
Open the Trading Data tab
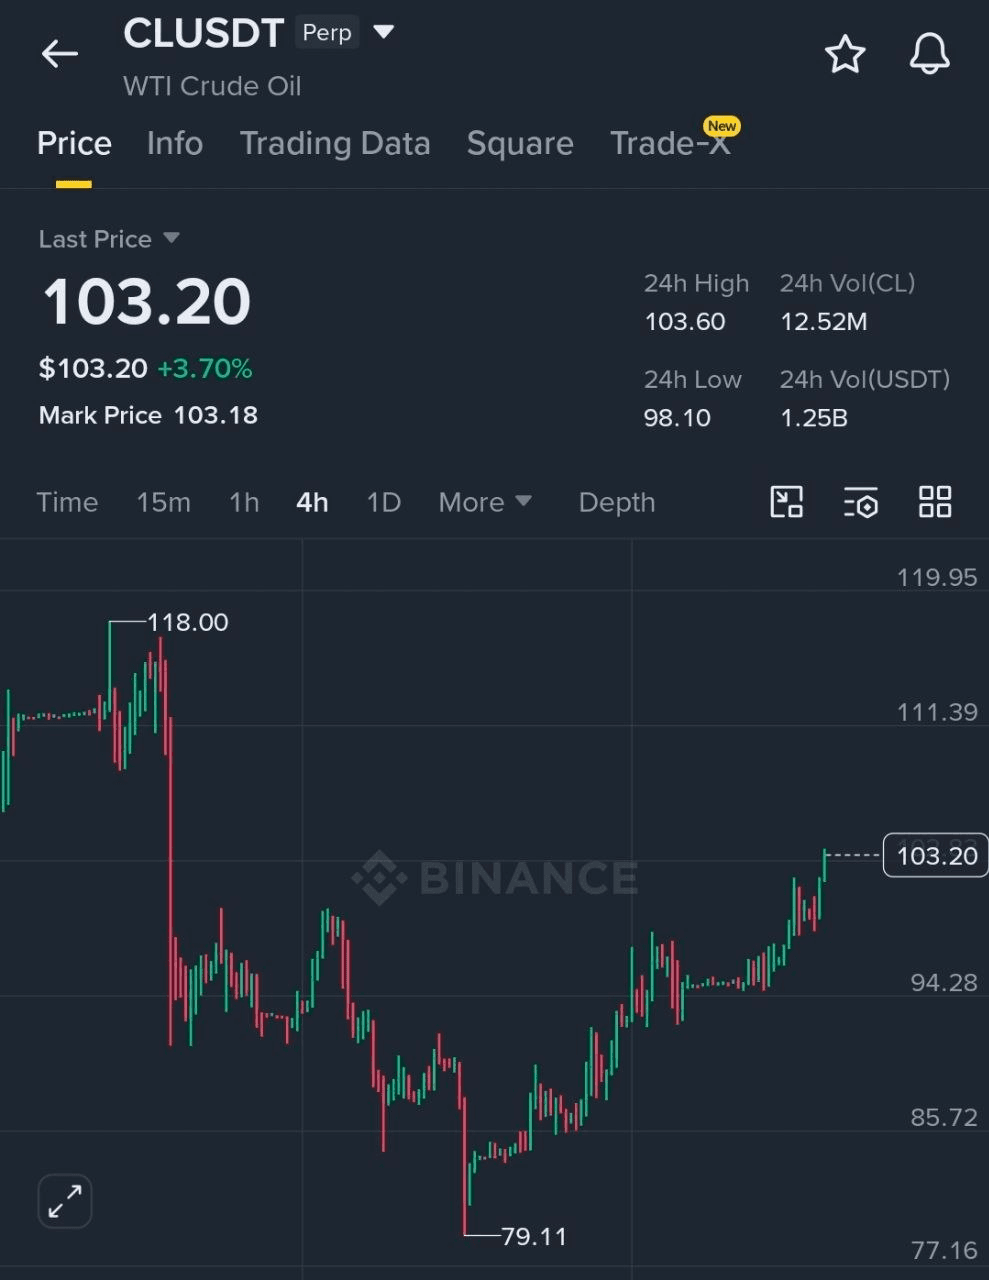tap(335, 144)
